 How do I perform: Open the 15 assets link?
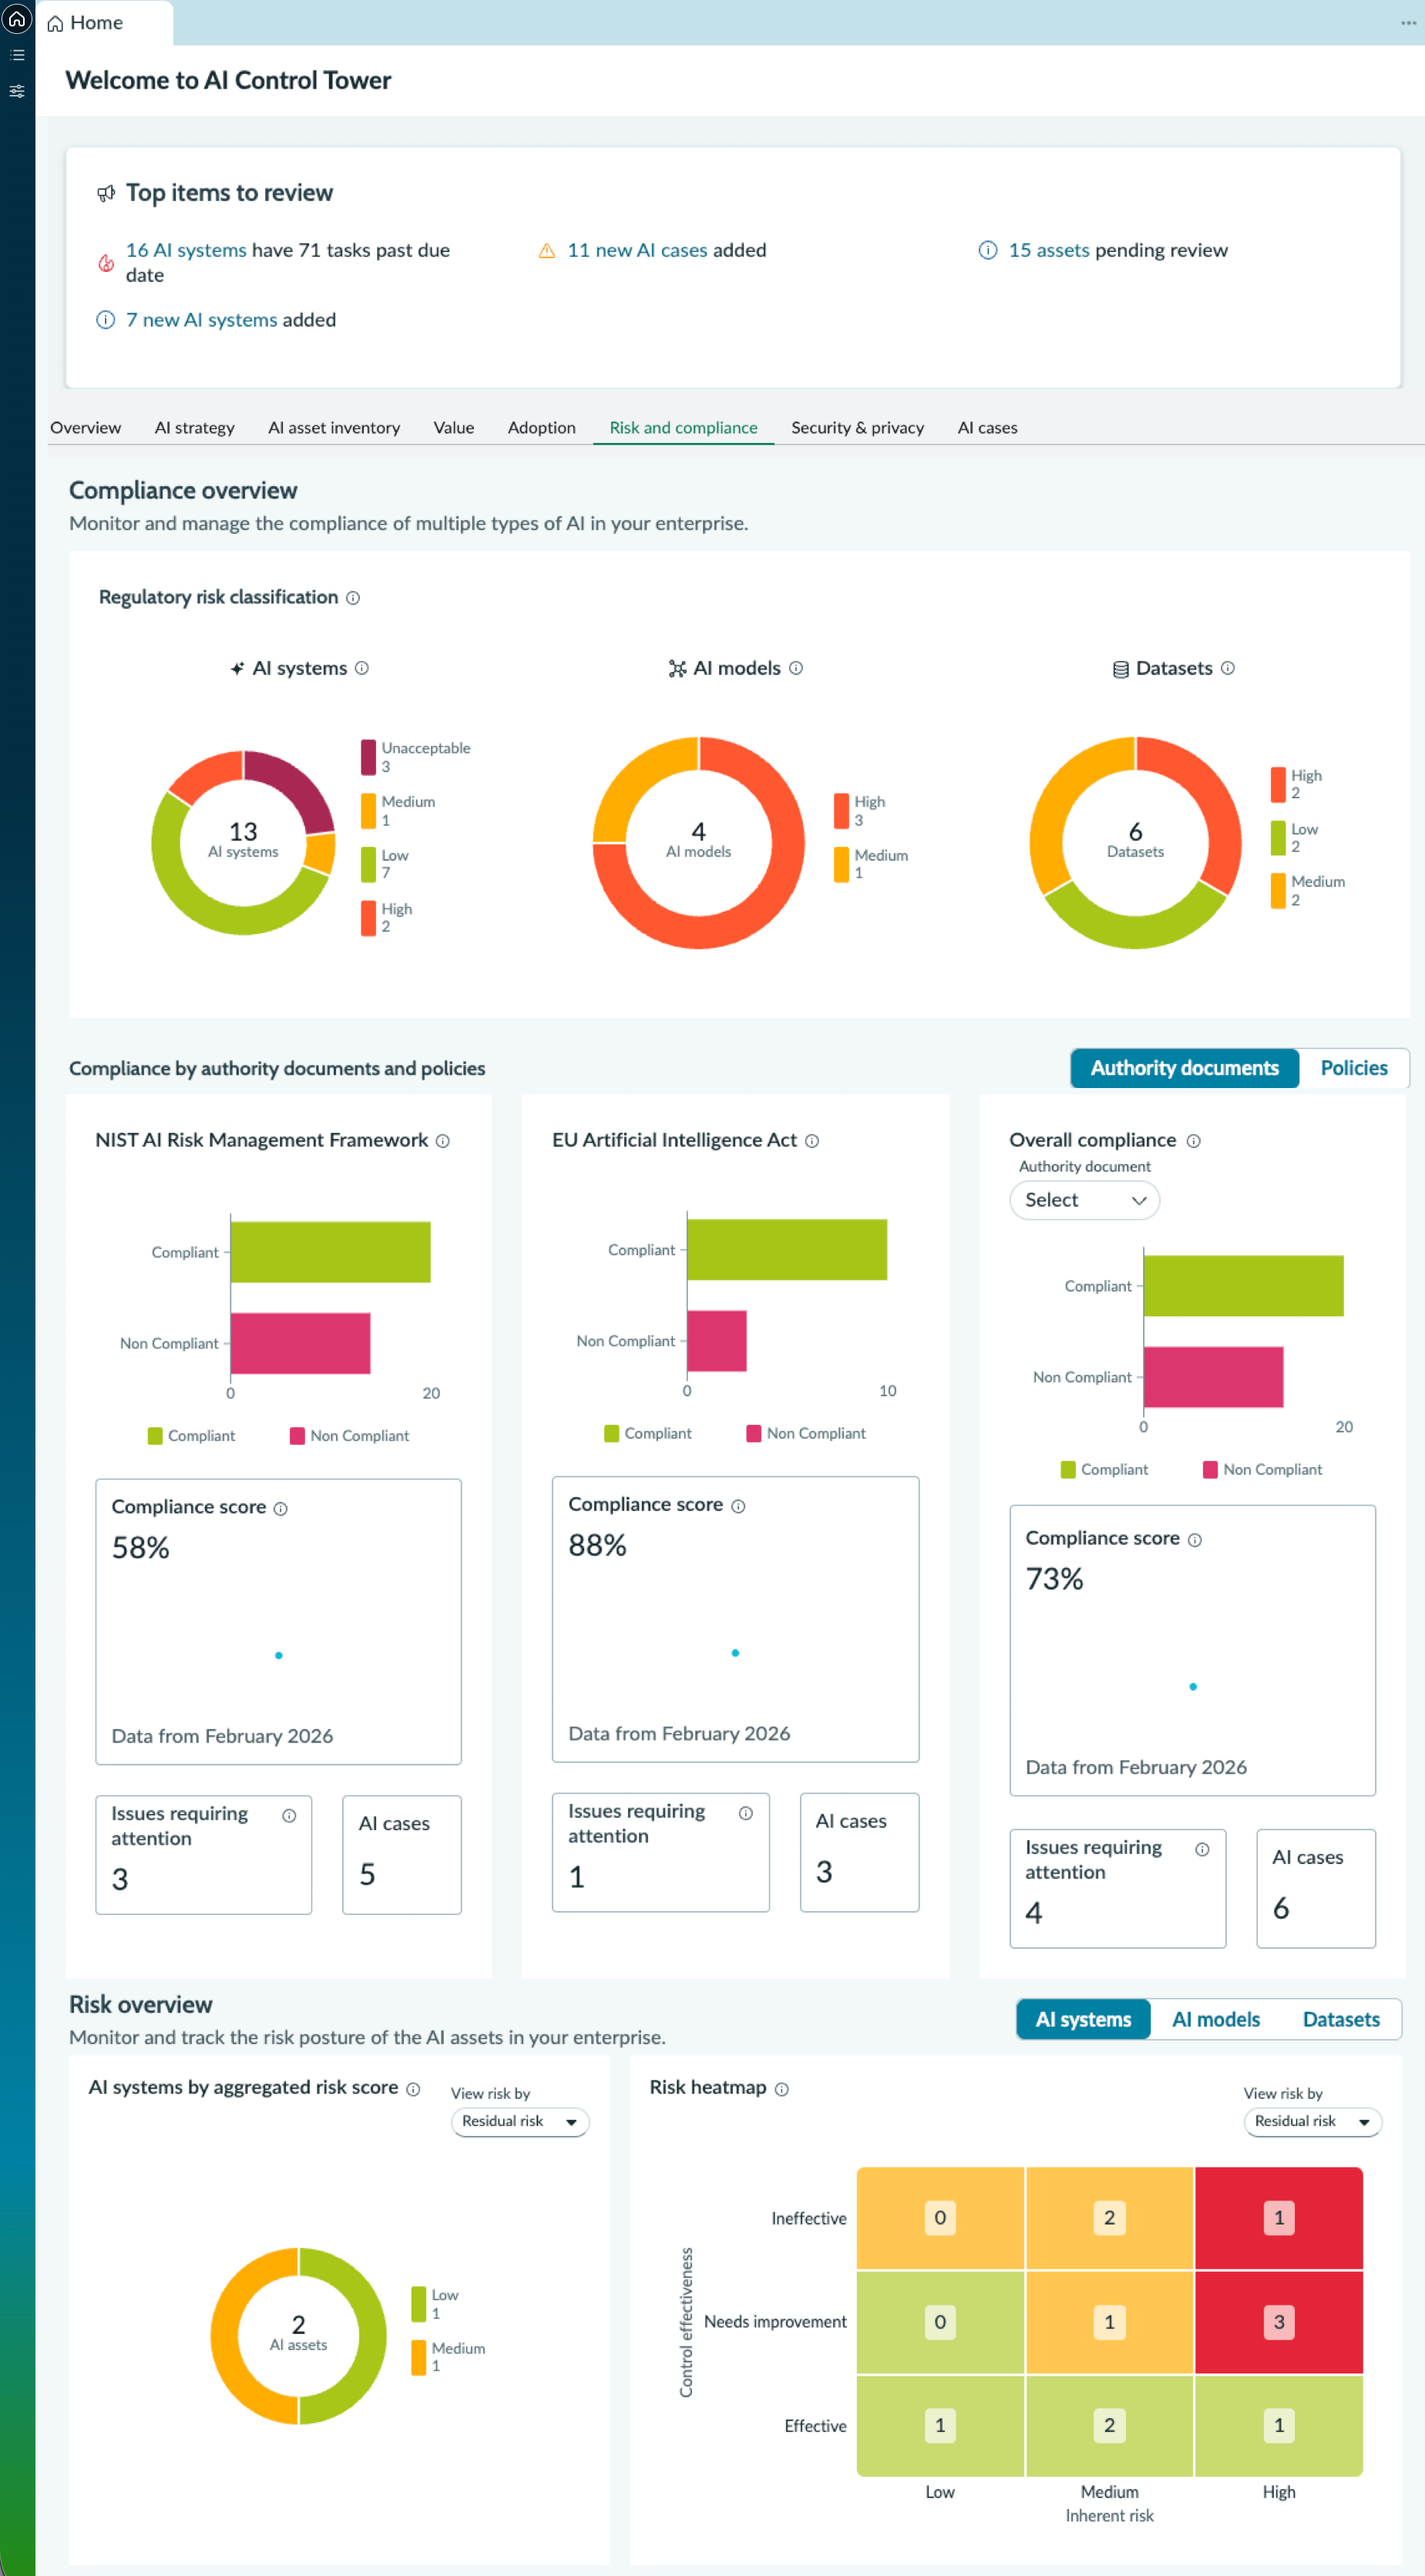point(1049,250)
